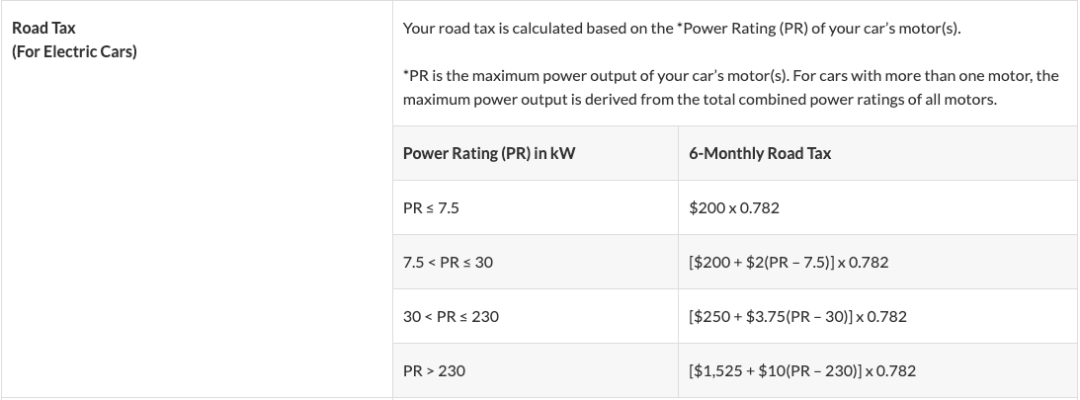The width and height of the screenshot is (1080, 400).
Task: Click the "[$250 + $3.75(PR – 30)] x 0.782" formula
Action: tap(794, 318)
